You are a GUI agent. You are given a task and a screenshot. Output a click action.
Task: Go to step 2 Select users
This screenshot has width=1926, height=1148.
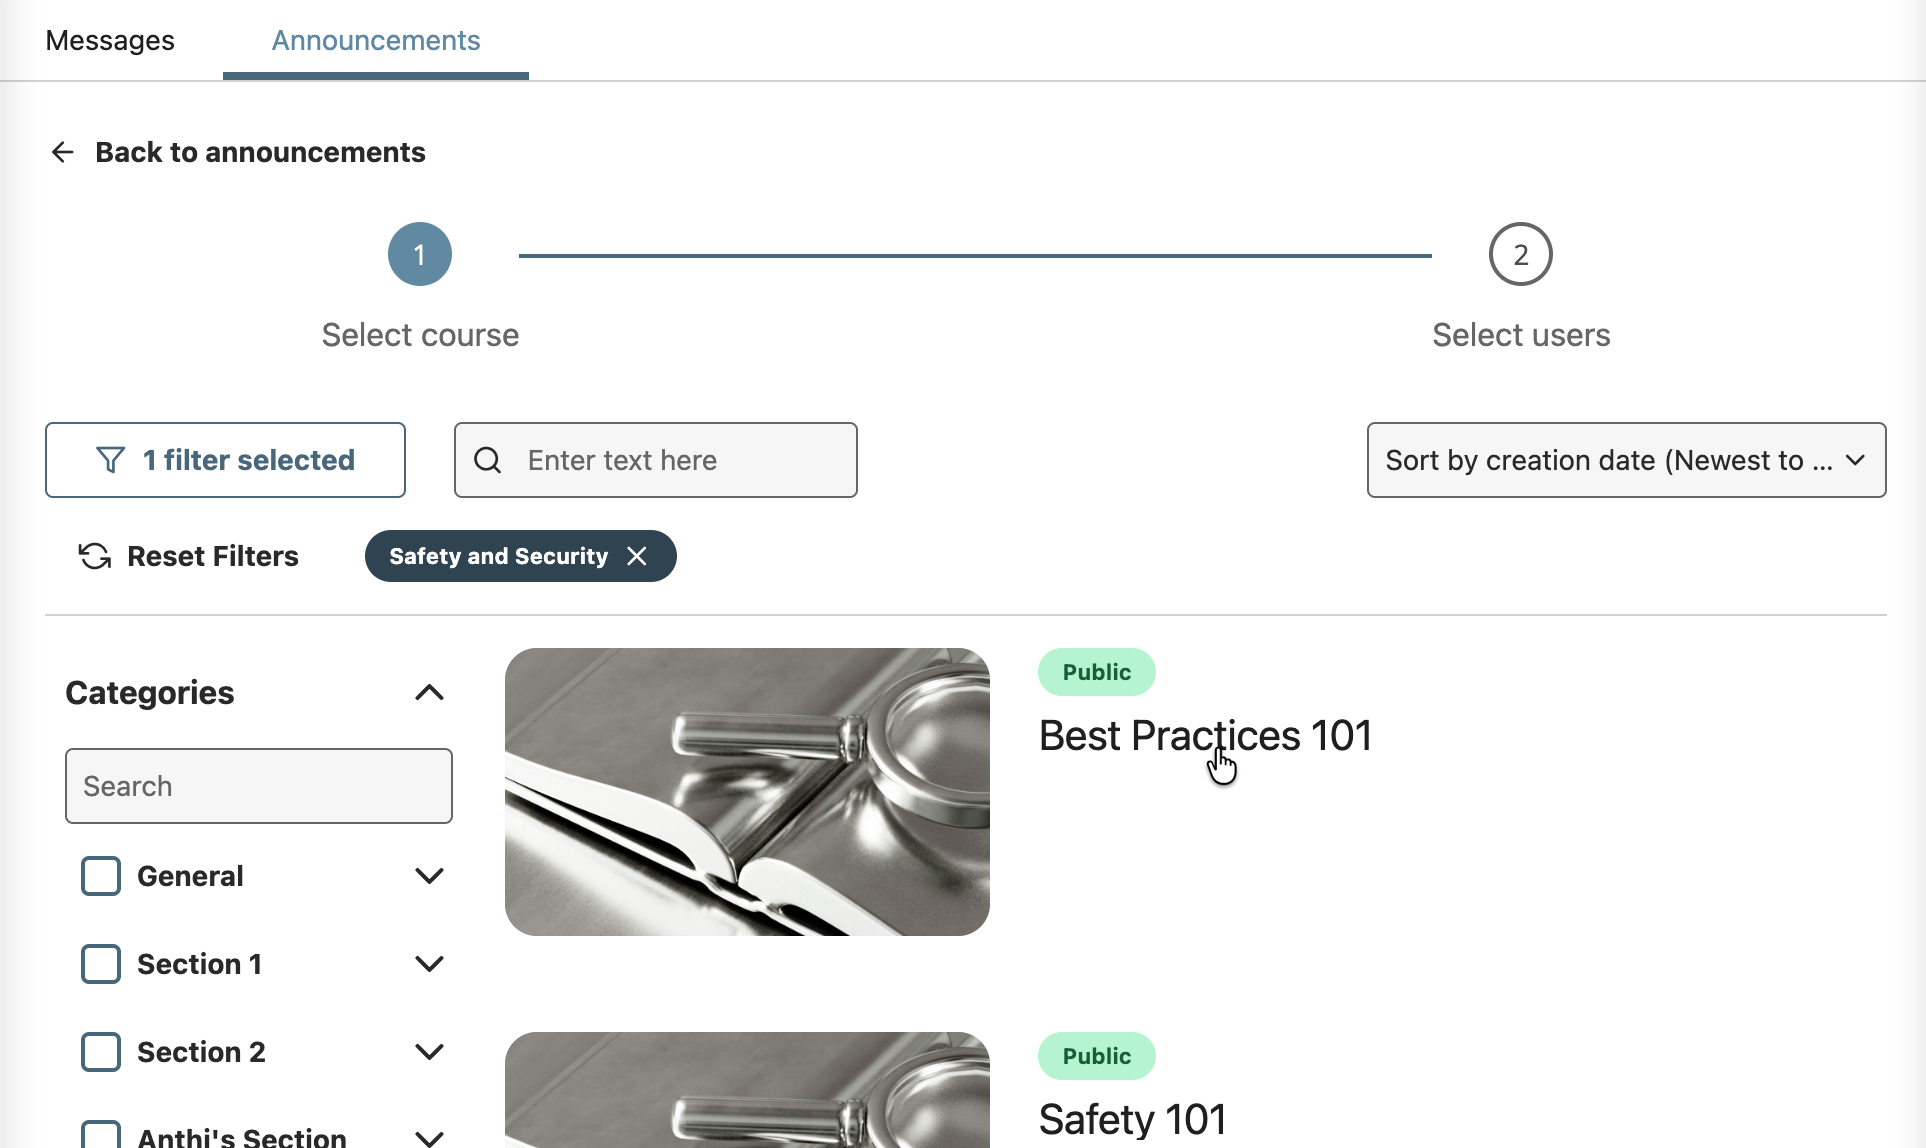coord(1520,254)
